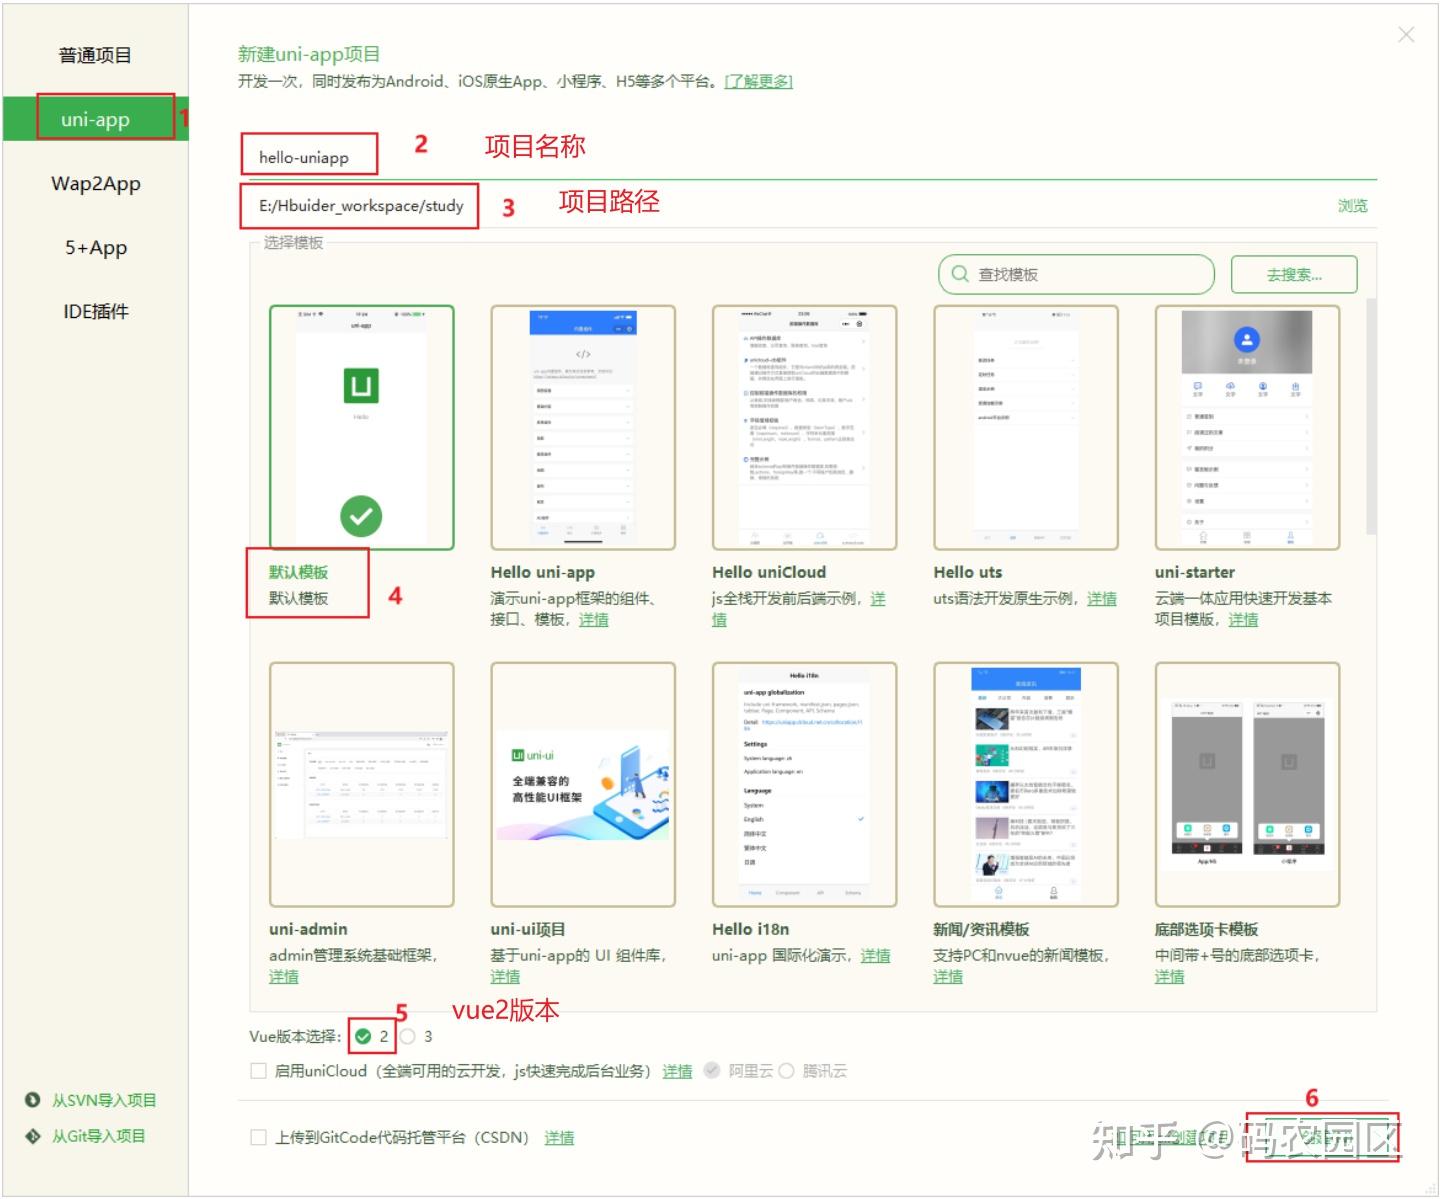The height and width of the screenshot is (1199, 1440).
Task: Open the 了解更多 link
Action: 757,81
